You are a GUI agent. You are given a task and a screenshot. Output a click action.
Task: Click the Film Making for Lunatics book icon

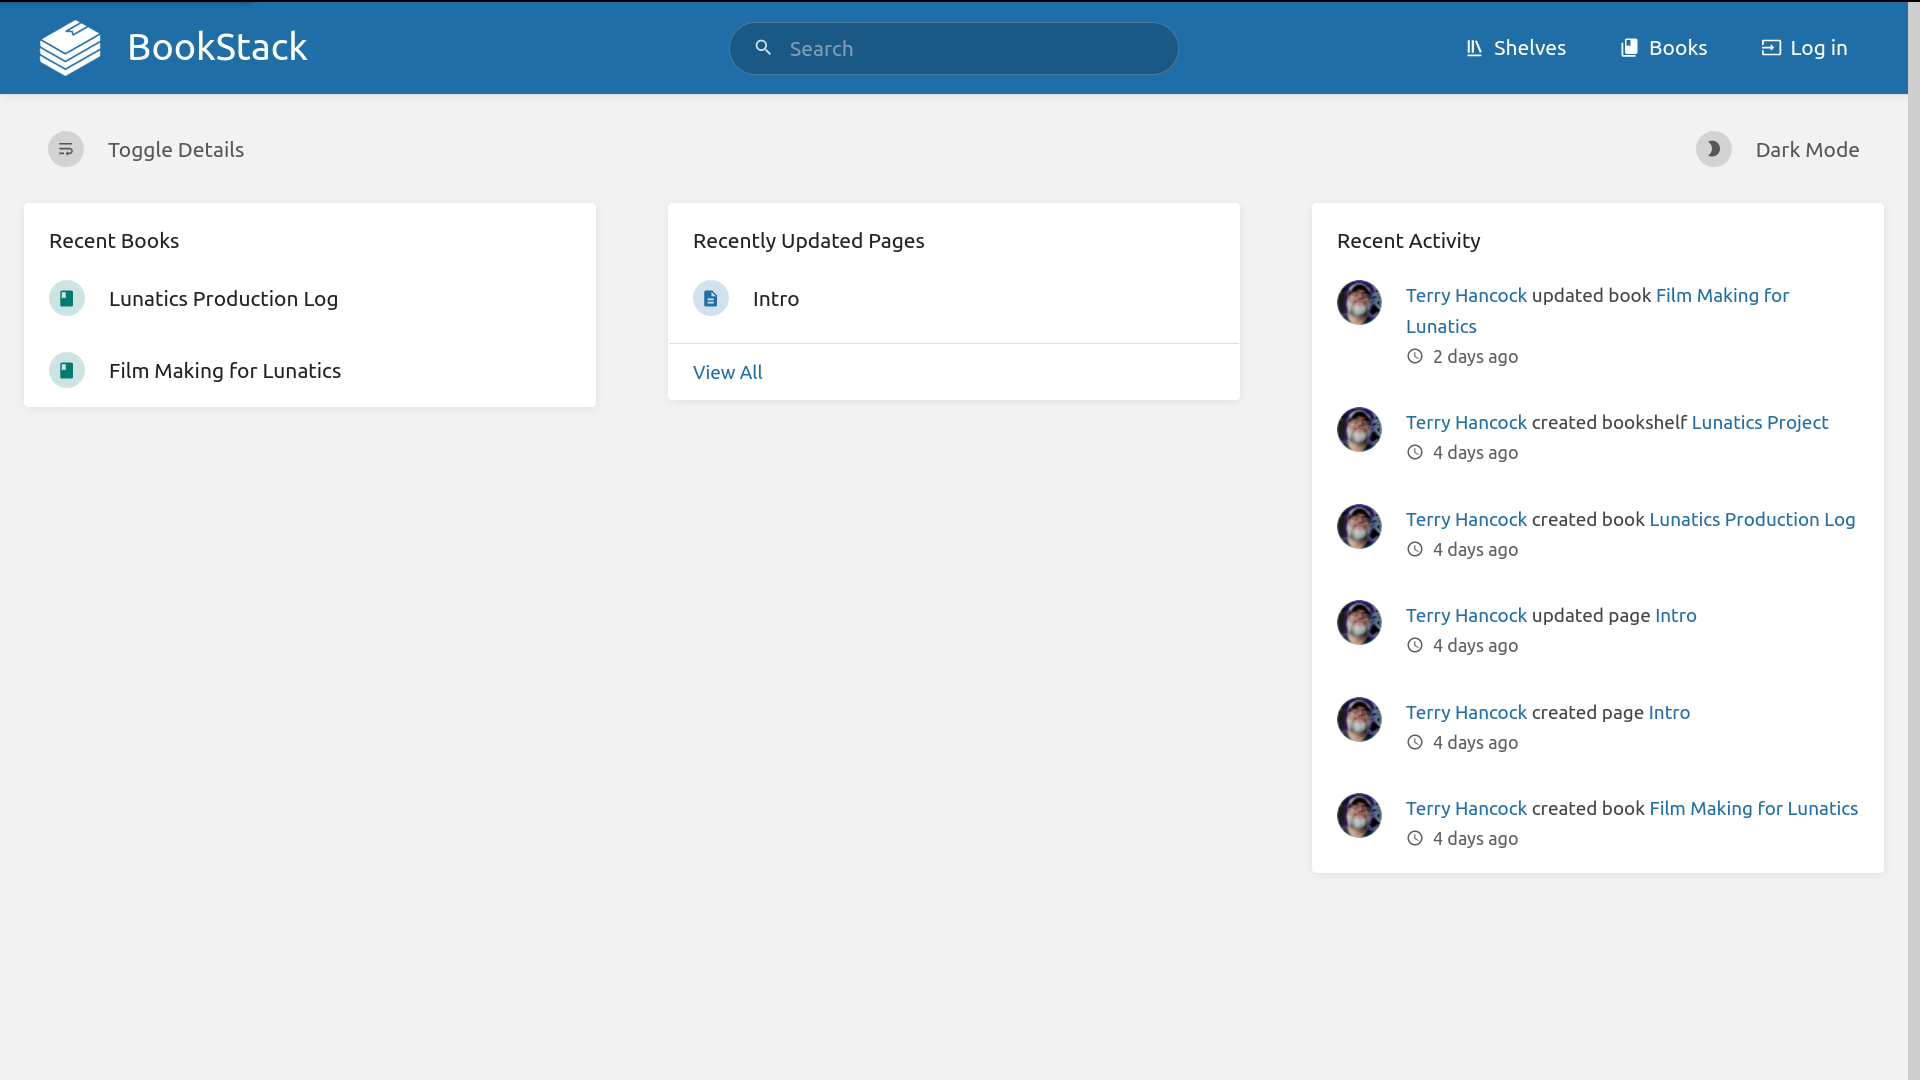point(67,370)
